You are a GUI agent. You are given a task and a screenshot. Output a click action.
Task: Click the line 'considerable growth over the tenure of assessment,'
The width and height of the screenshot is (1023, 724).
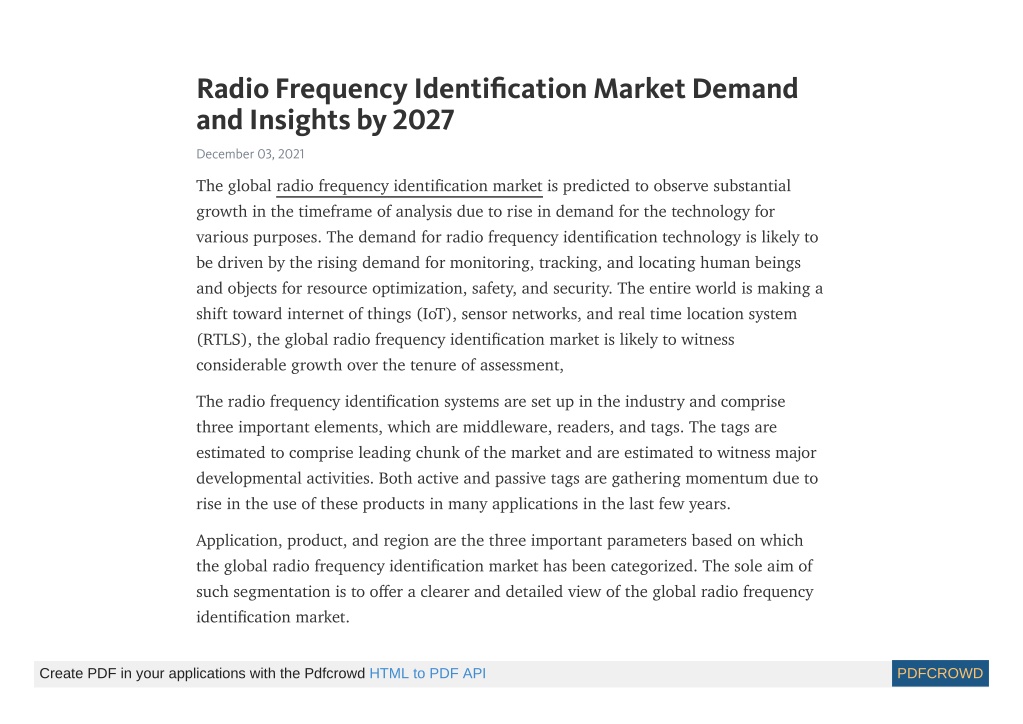click(380, 365)
